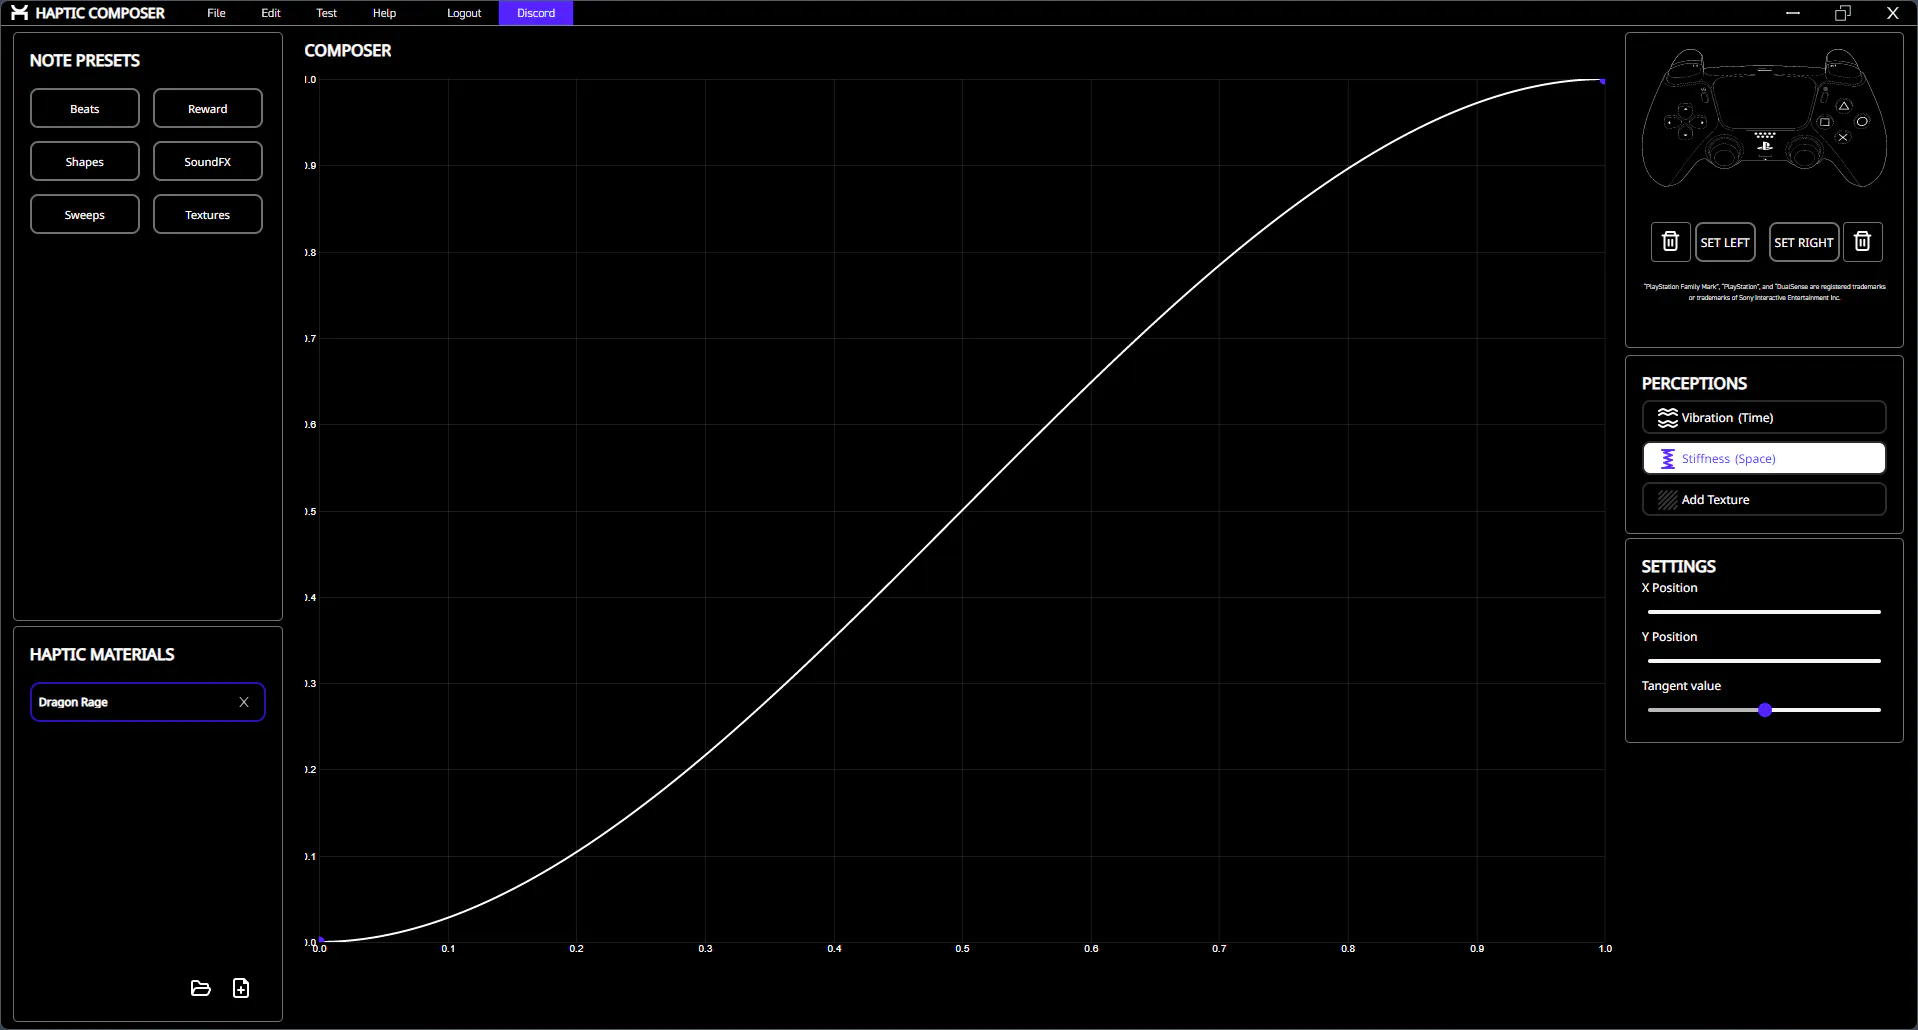Select curve start point at origin

[320, 941]
